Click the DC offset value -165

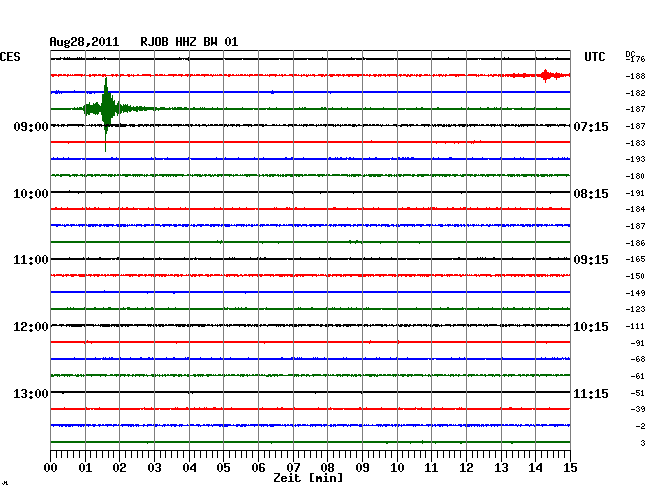click(635, 259)
